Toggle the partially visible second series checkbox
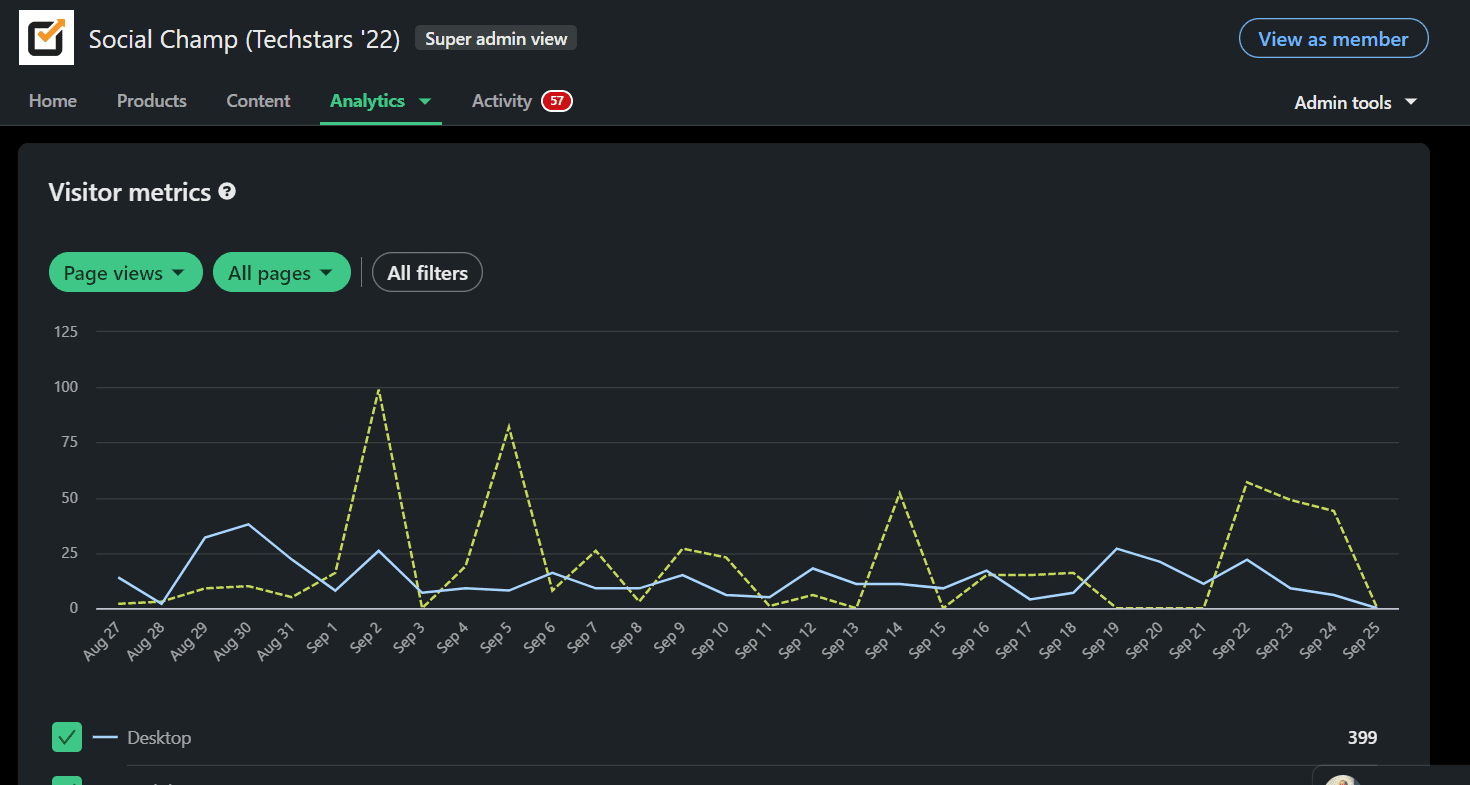Viewport: 1470px width, 785px height. pyautogui.click(x=67, y=780)
